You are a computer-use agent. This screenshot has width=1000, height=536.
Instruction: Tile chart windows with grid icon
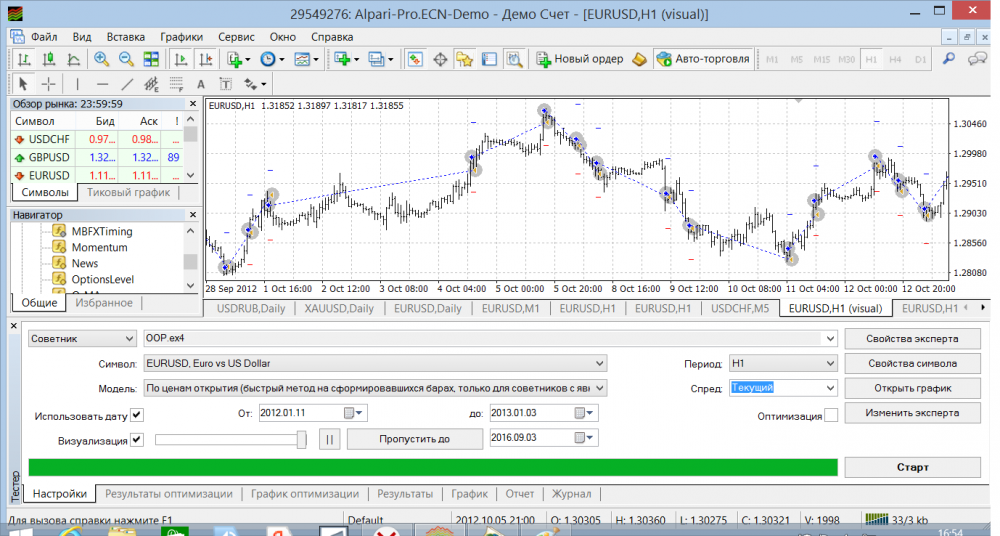coord(151,59)
